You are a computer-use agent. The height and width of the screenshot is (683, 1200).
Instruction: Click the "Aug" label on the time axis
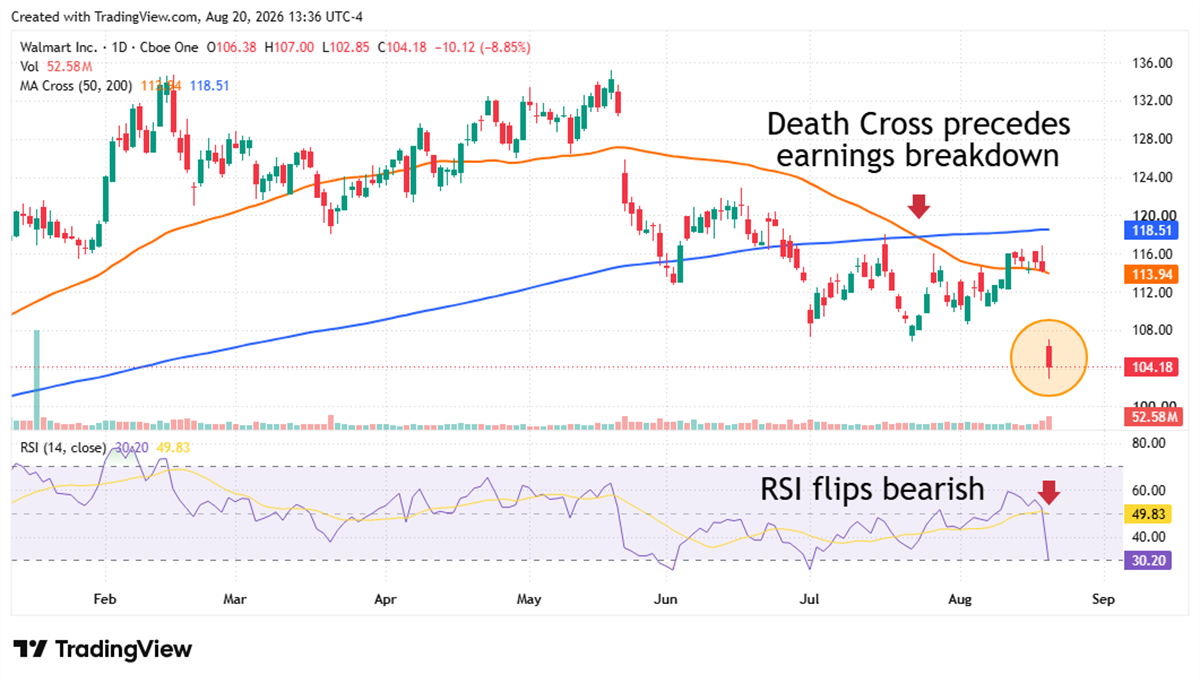[x=960, y=599]
